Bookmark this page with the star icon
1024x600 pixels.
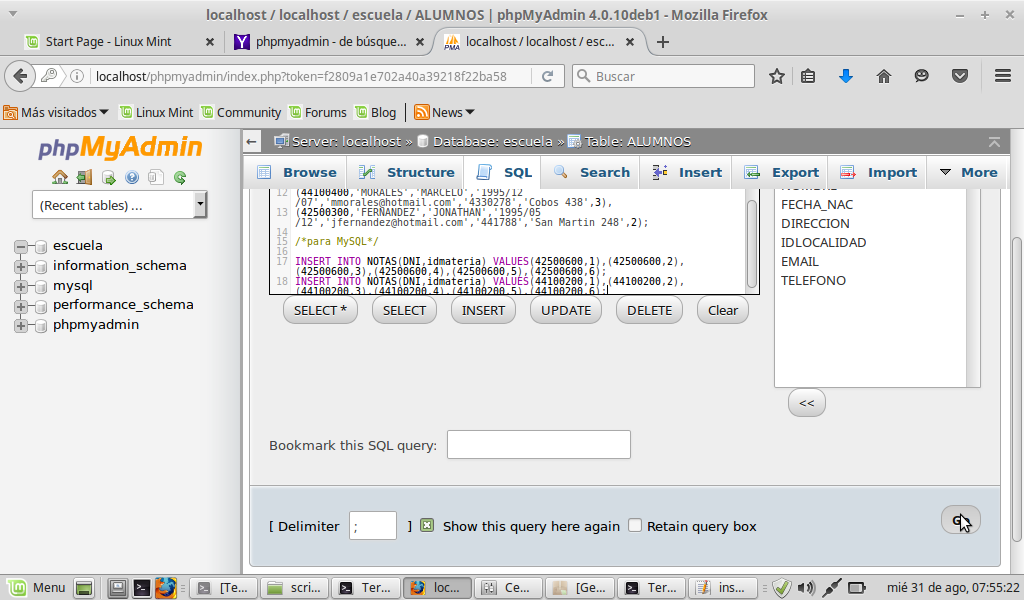point(777,76)
